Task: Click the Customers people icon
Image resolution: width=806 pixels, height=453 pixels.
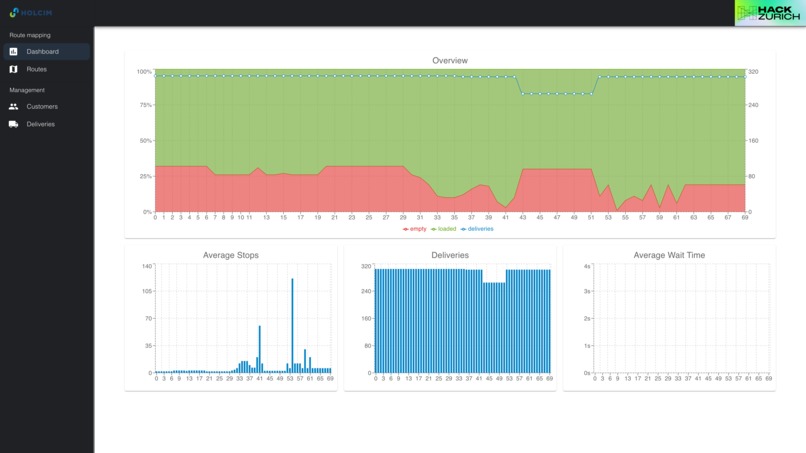Action: tap(13, 106)
